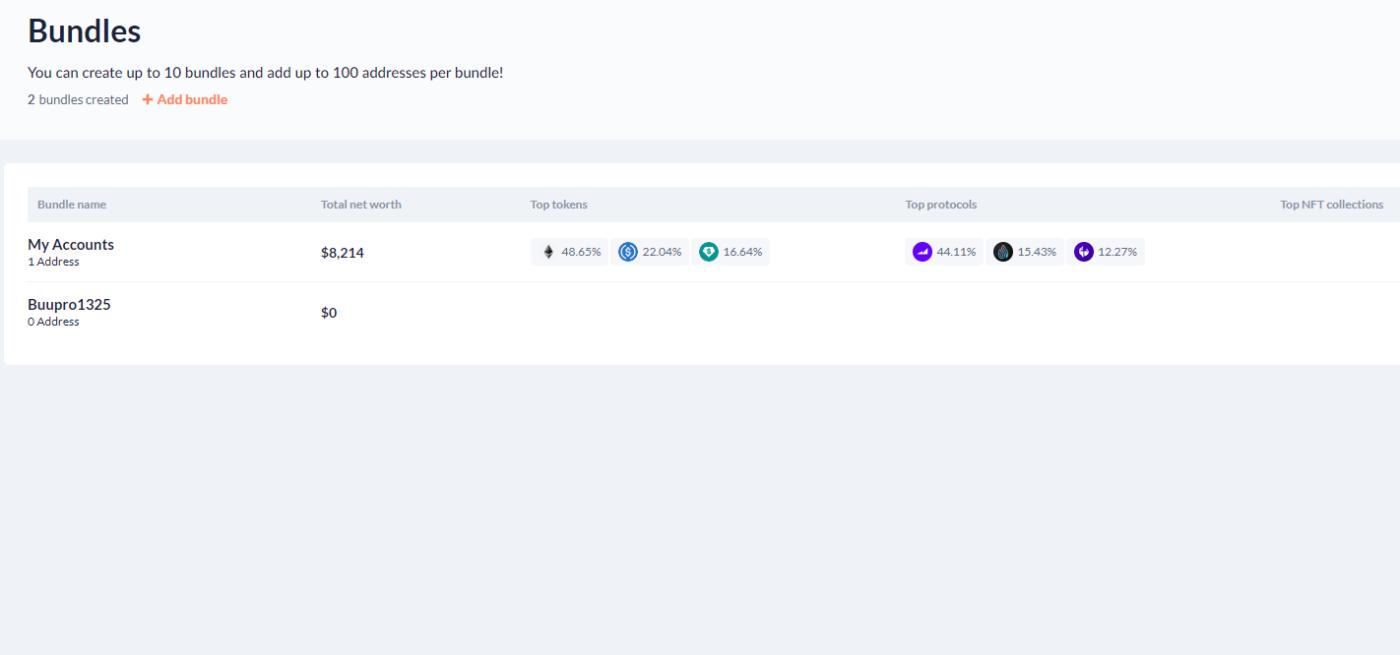Click the 15.43% protocol percentage
Image resolution: width=1400 pixels, height=655 pixels.
(1037, 252)
